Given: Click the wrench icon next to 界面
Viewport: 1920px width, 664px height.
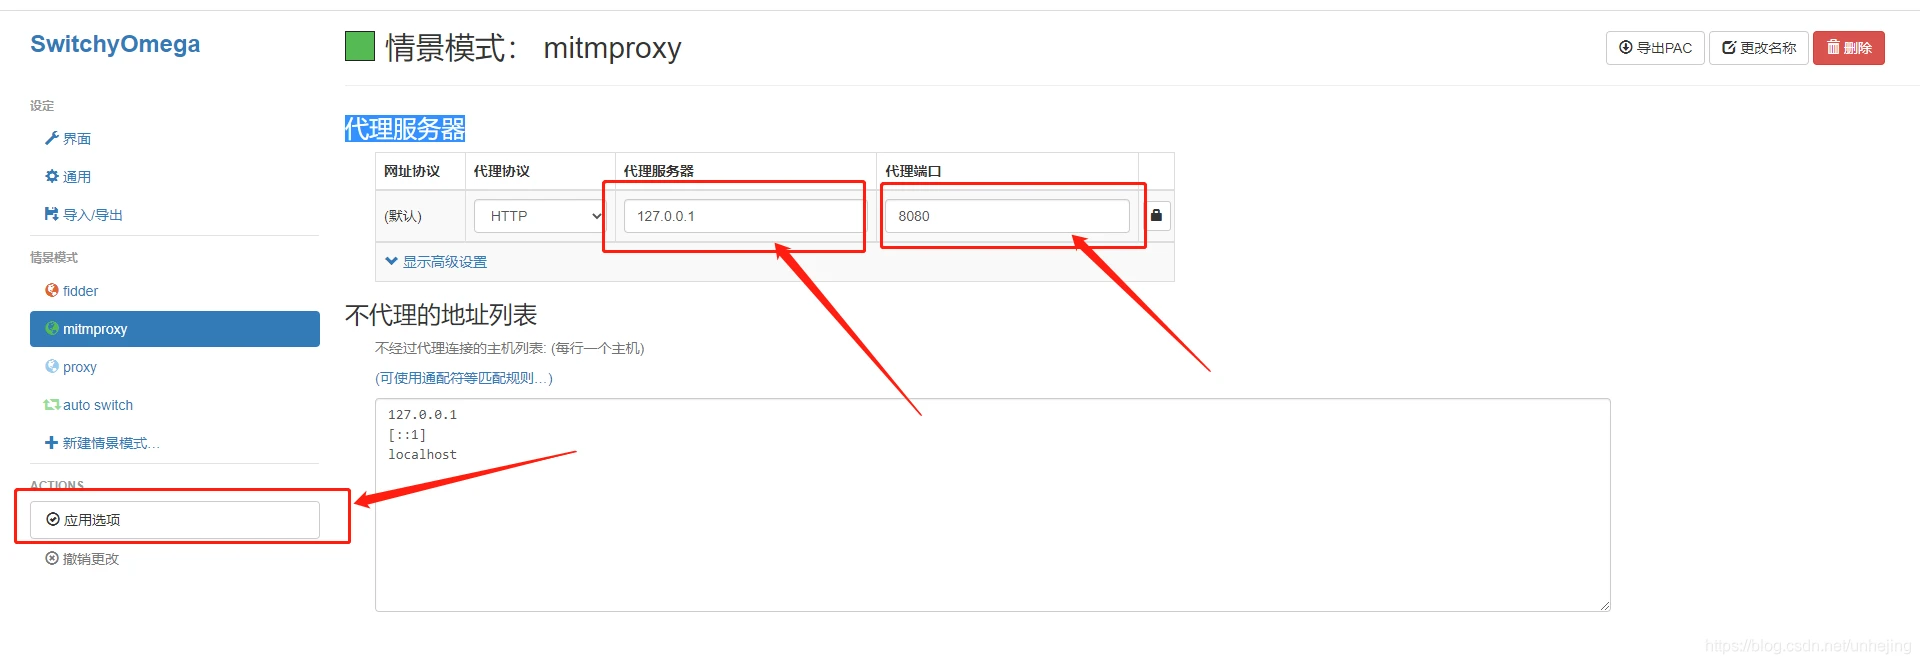Looking at the screenshot, I should (x=51, y=138).
